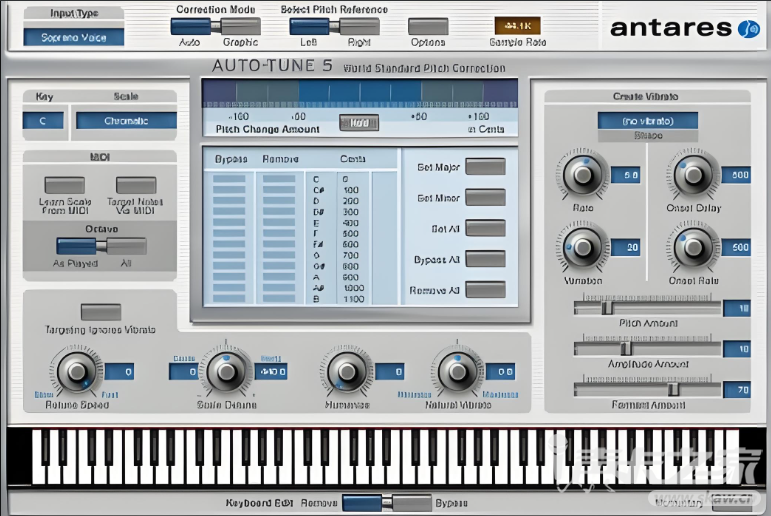Click the Set Major button
This screenshot has height=516, width=771.
pos(485,167)
